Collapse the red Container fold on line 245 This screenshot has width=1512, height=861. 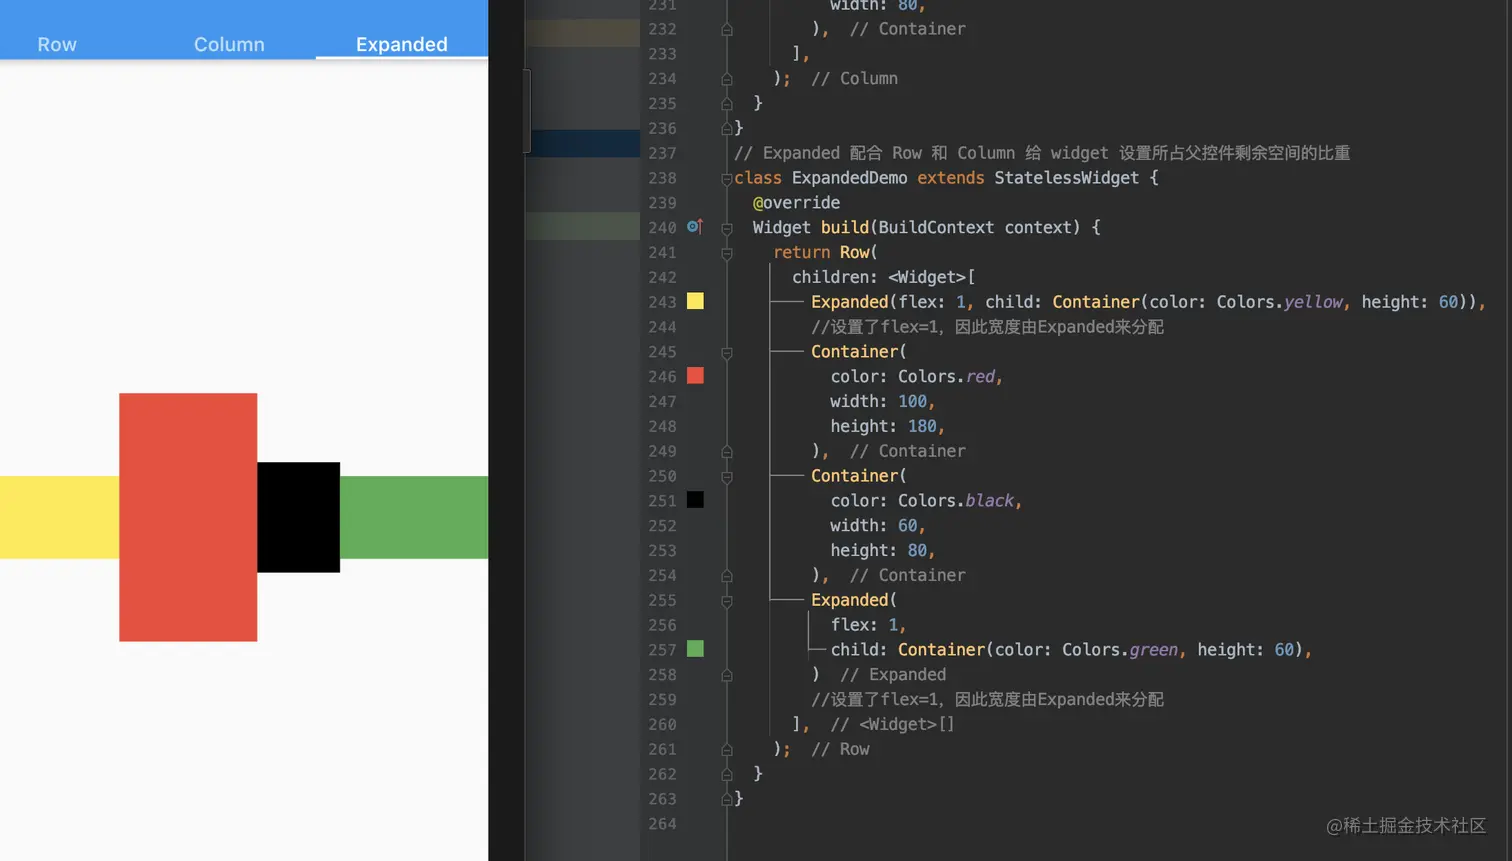tap(727, 352)
